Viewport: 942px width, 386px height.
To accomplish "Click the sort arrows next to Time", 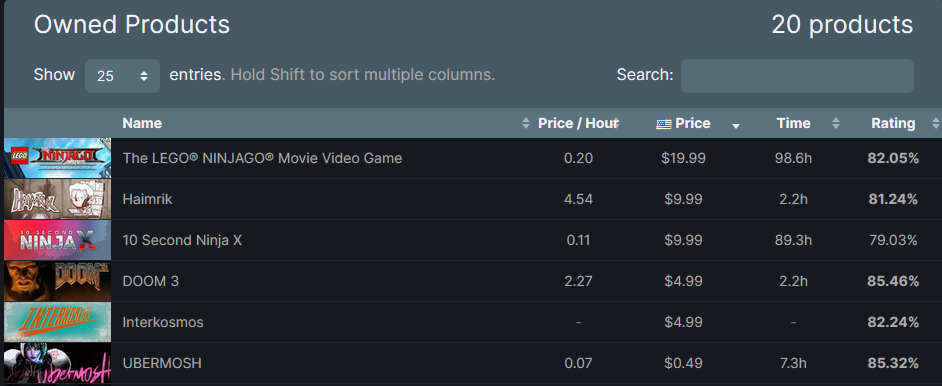I will pyautogui.click(x=836, y=123).
